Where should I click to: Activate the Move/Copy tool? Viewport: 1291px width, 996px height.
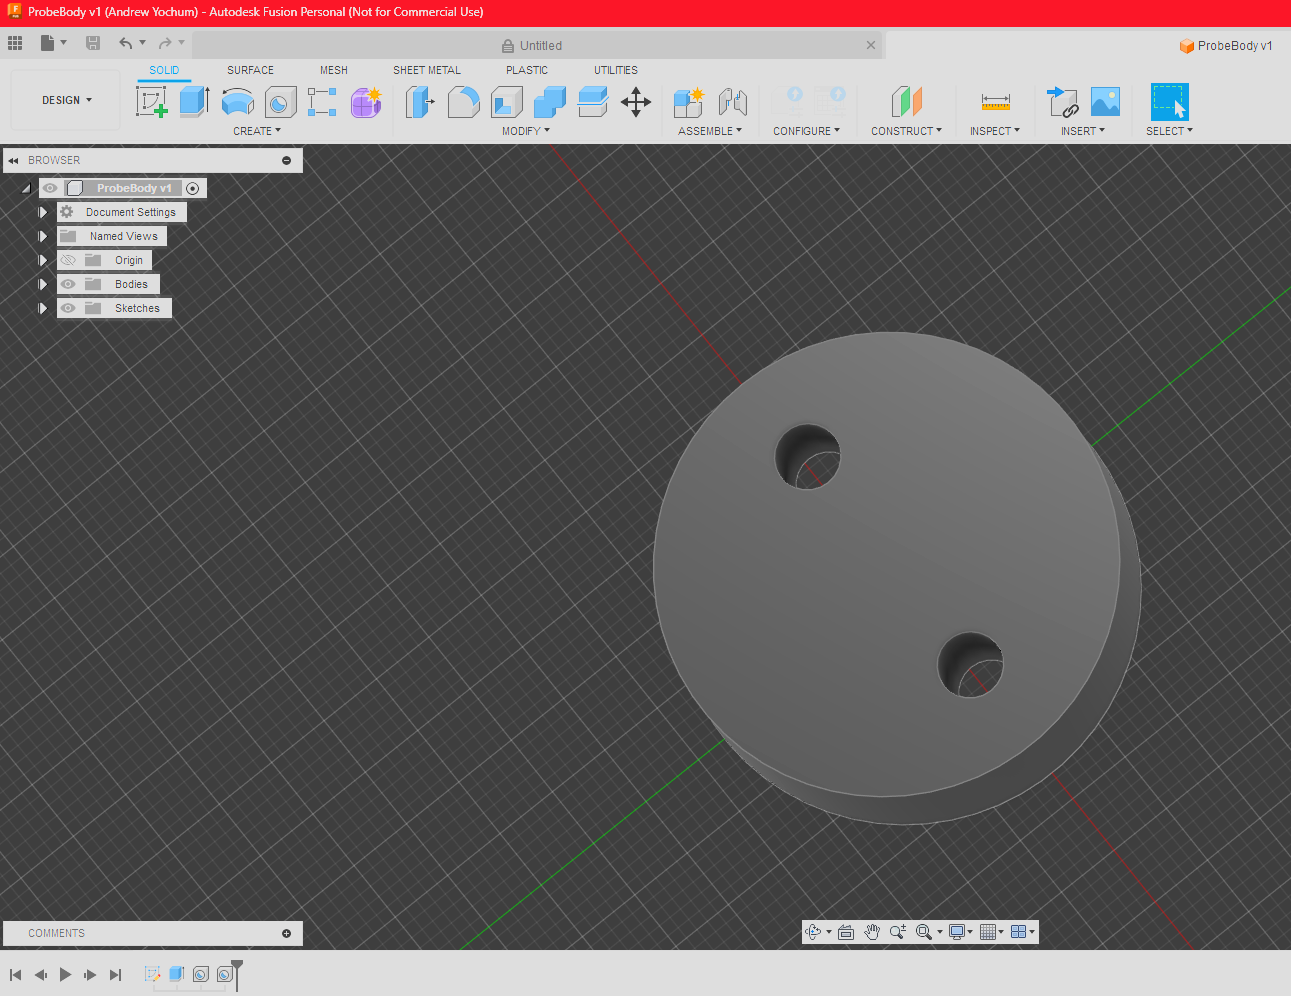(x=636, y=102)
